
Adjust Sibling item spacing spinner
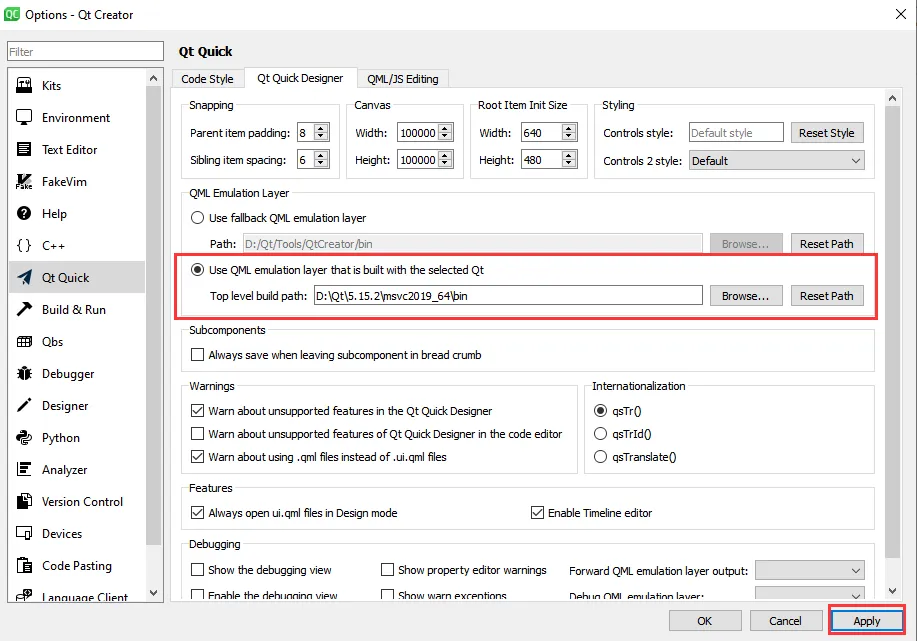point(320,159)
